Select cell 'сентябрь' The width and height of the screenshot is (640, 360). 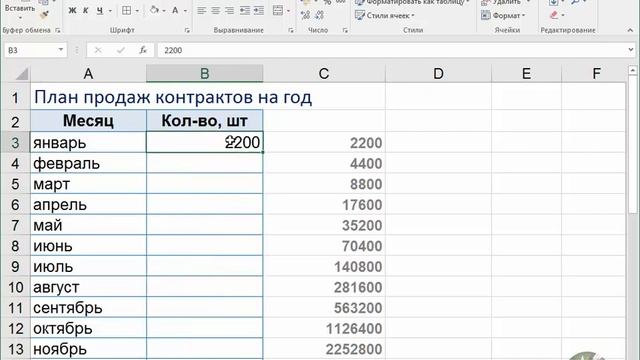click(x=88, y=308)
